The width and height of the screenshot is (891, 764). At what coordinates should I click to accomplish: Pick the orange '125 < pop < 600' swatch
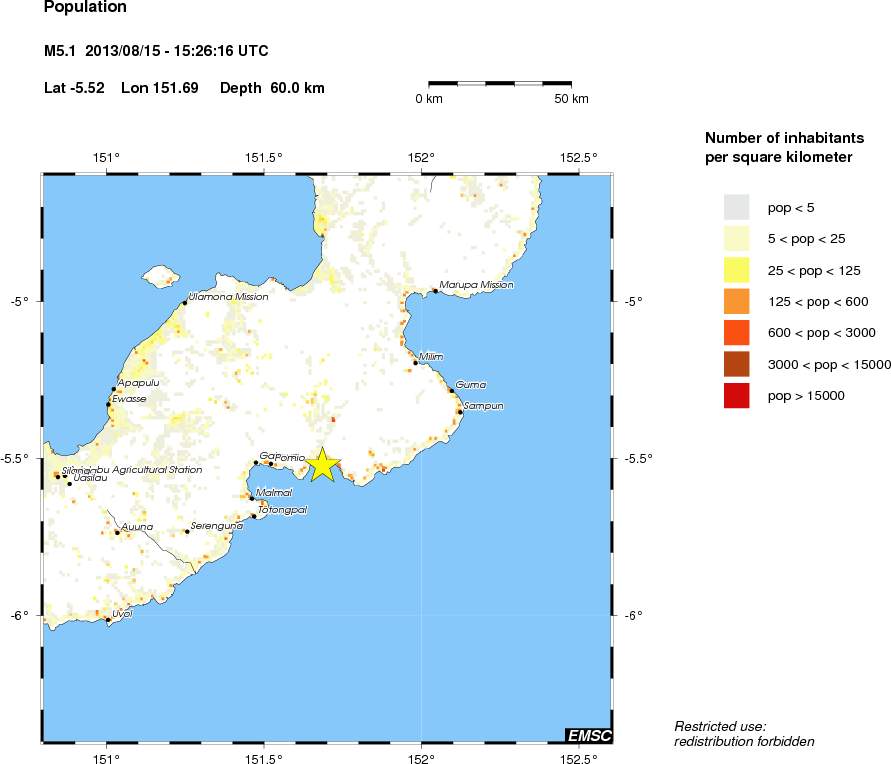click(x=736, y=302)
